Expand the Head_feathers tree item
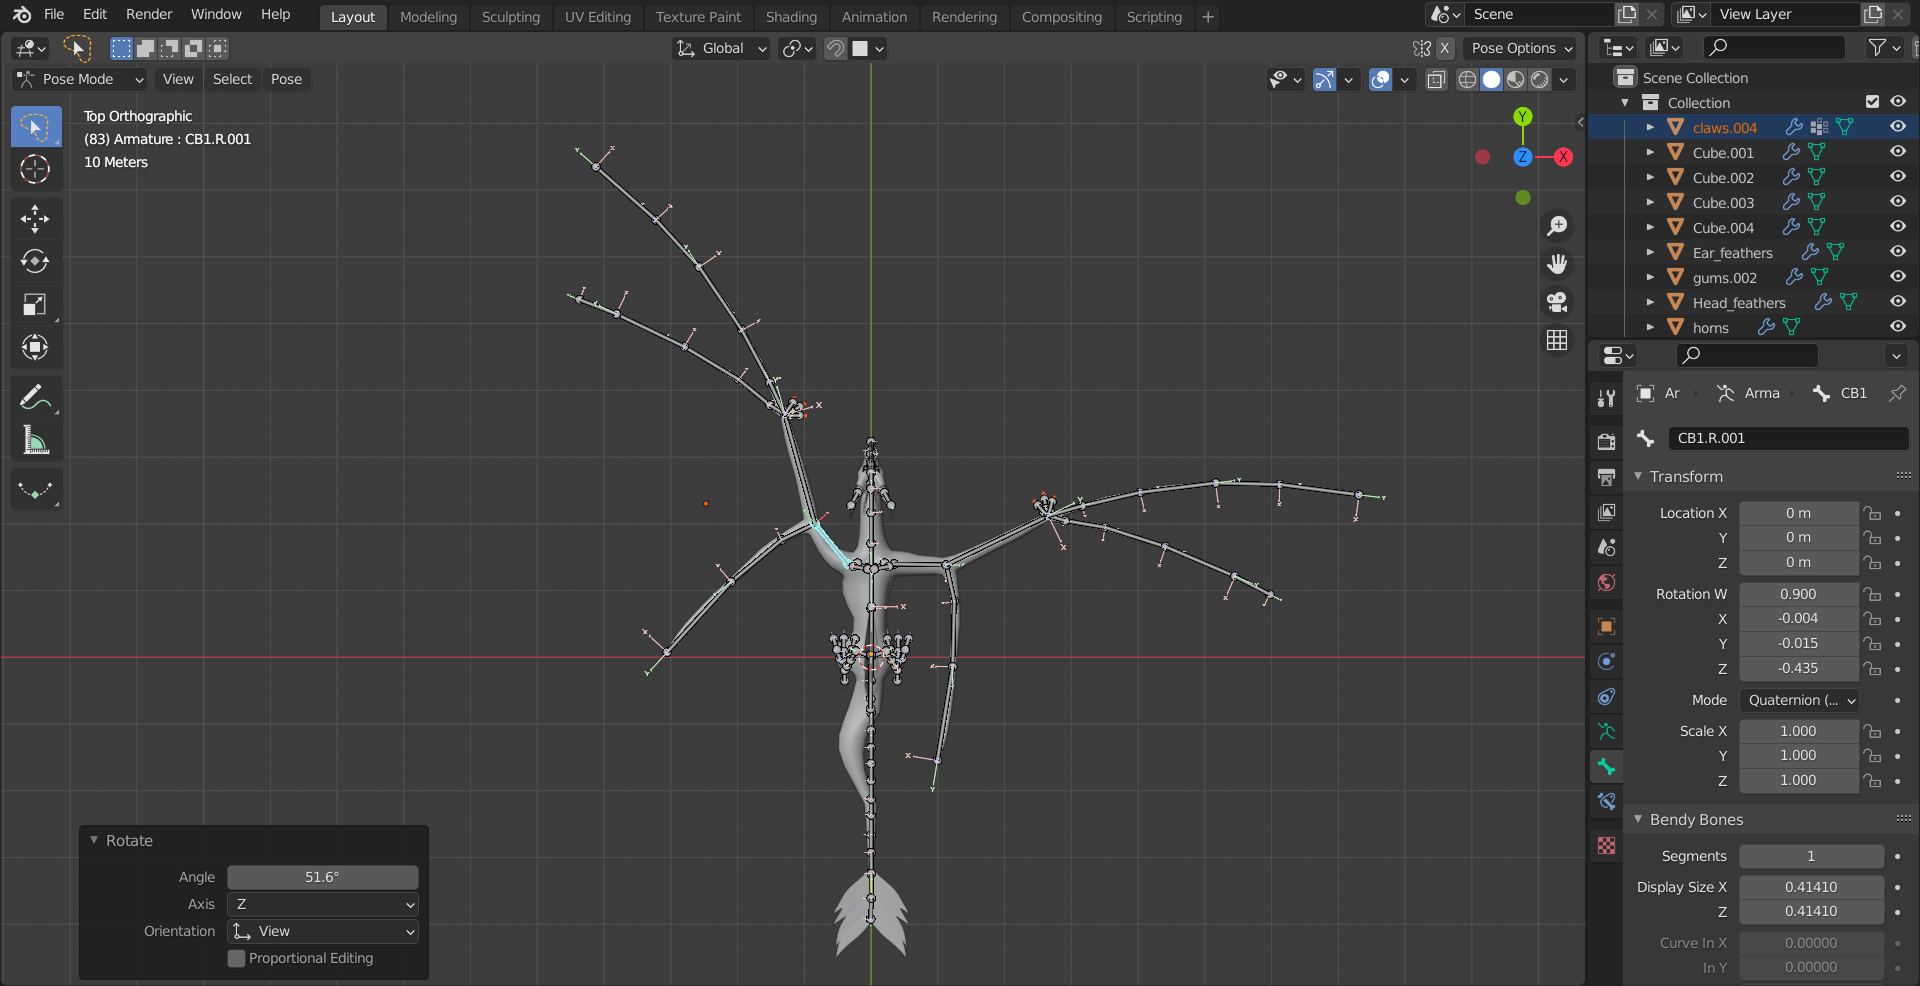 (1650, 302)
